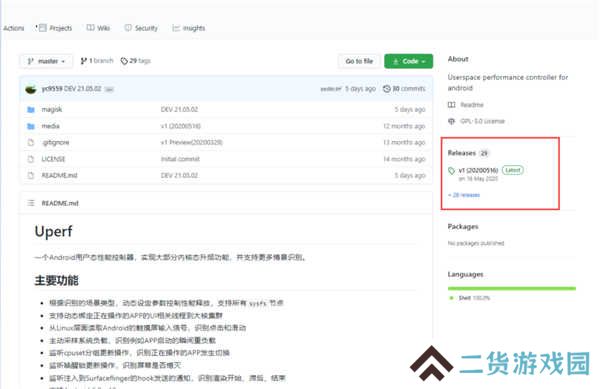Click the Latest release badge
Screen dimensions: 600x389
[512, 170]
